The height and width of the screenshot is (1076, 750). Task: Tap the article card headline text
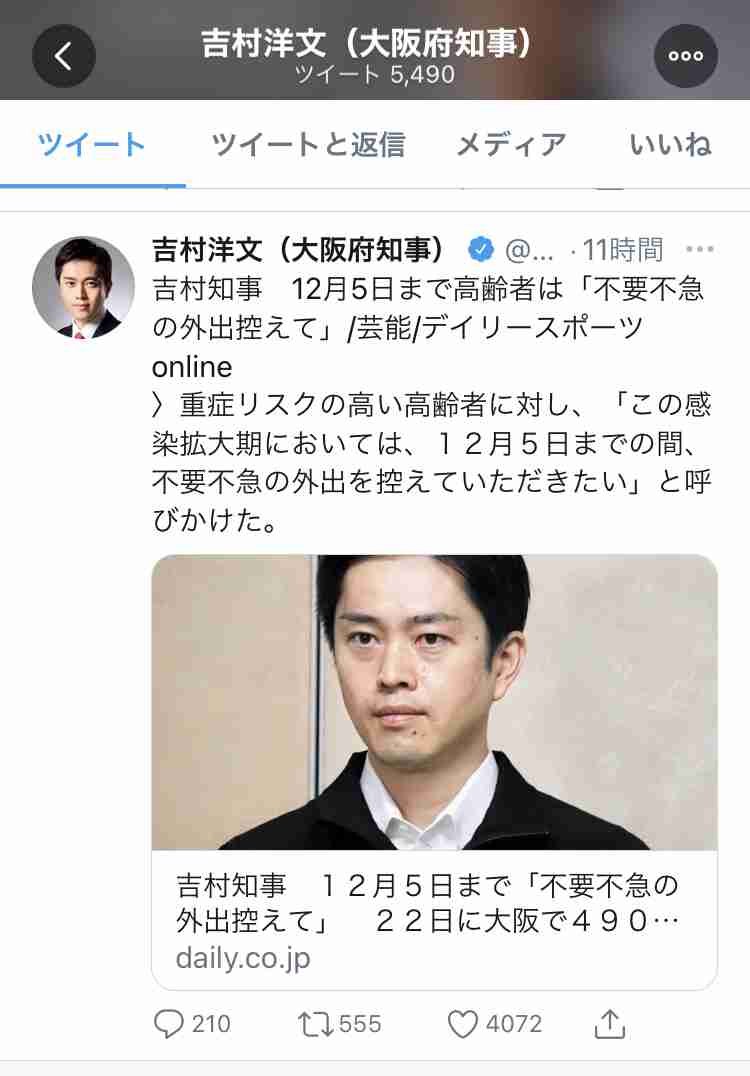427,903
